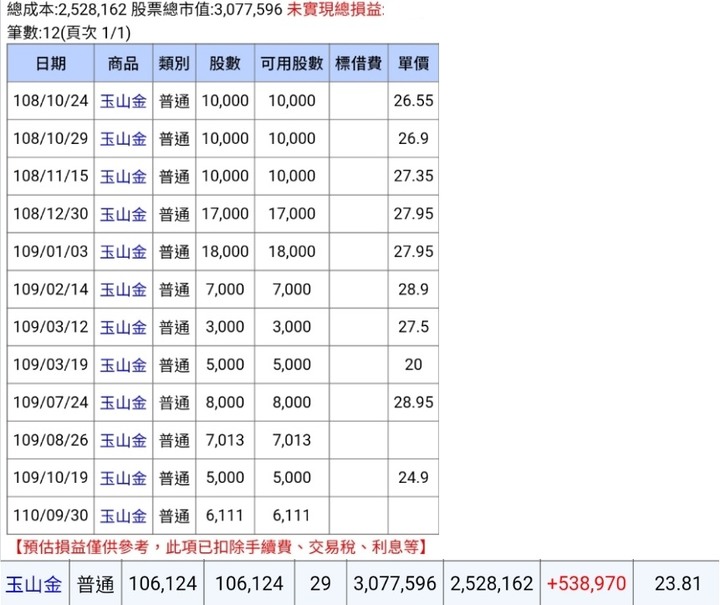720x605 pixels.
Task: Select date cell 108/11/15
Action: 51,176
